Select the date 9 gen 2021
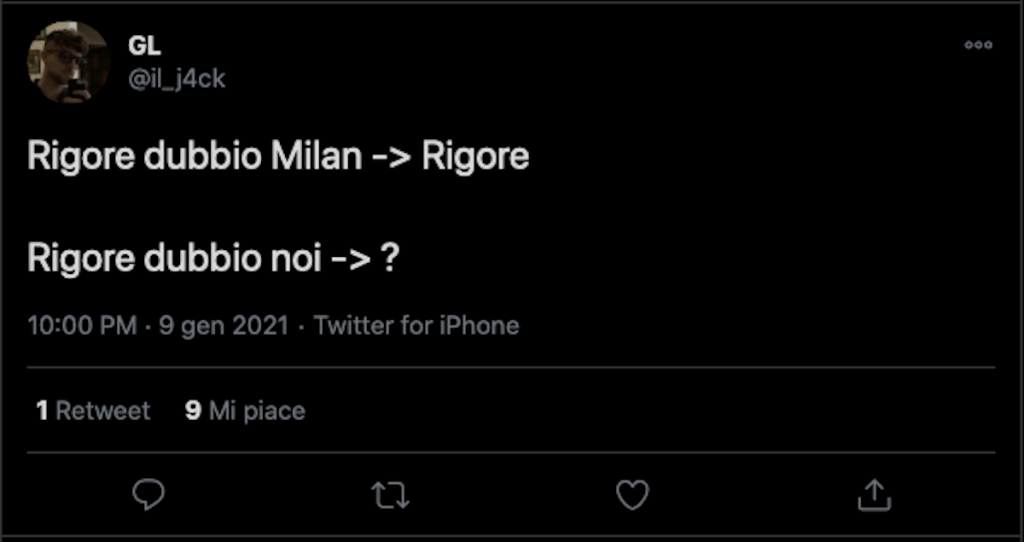 pos(224,326)
